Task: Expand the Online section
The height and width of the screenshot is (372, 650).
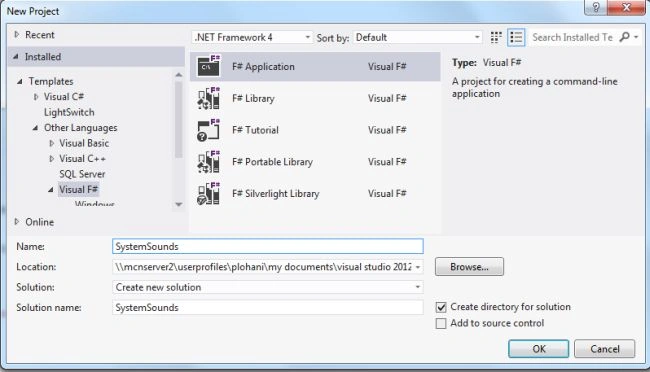Action: [17, 221]
